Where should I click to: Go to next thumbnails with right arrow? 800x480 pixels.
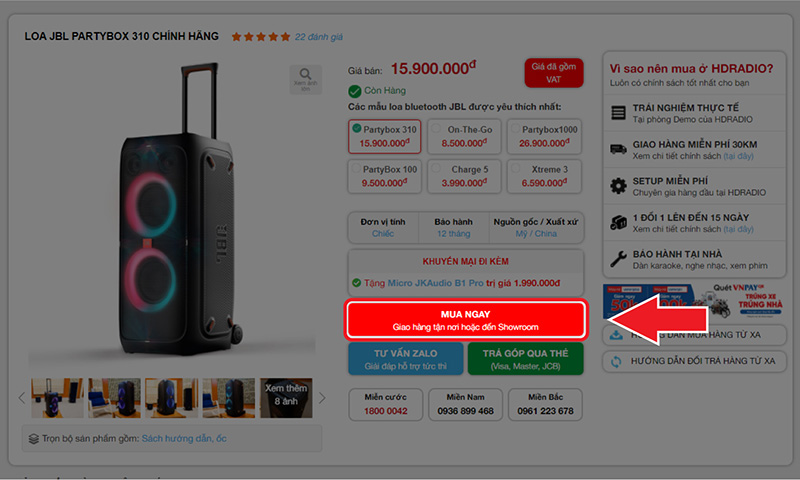click(x=322, y=398)
